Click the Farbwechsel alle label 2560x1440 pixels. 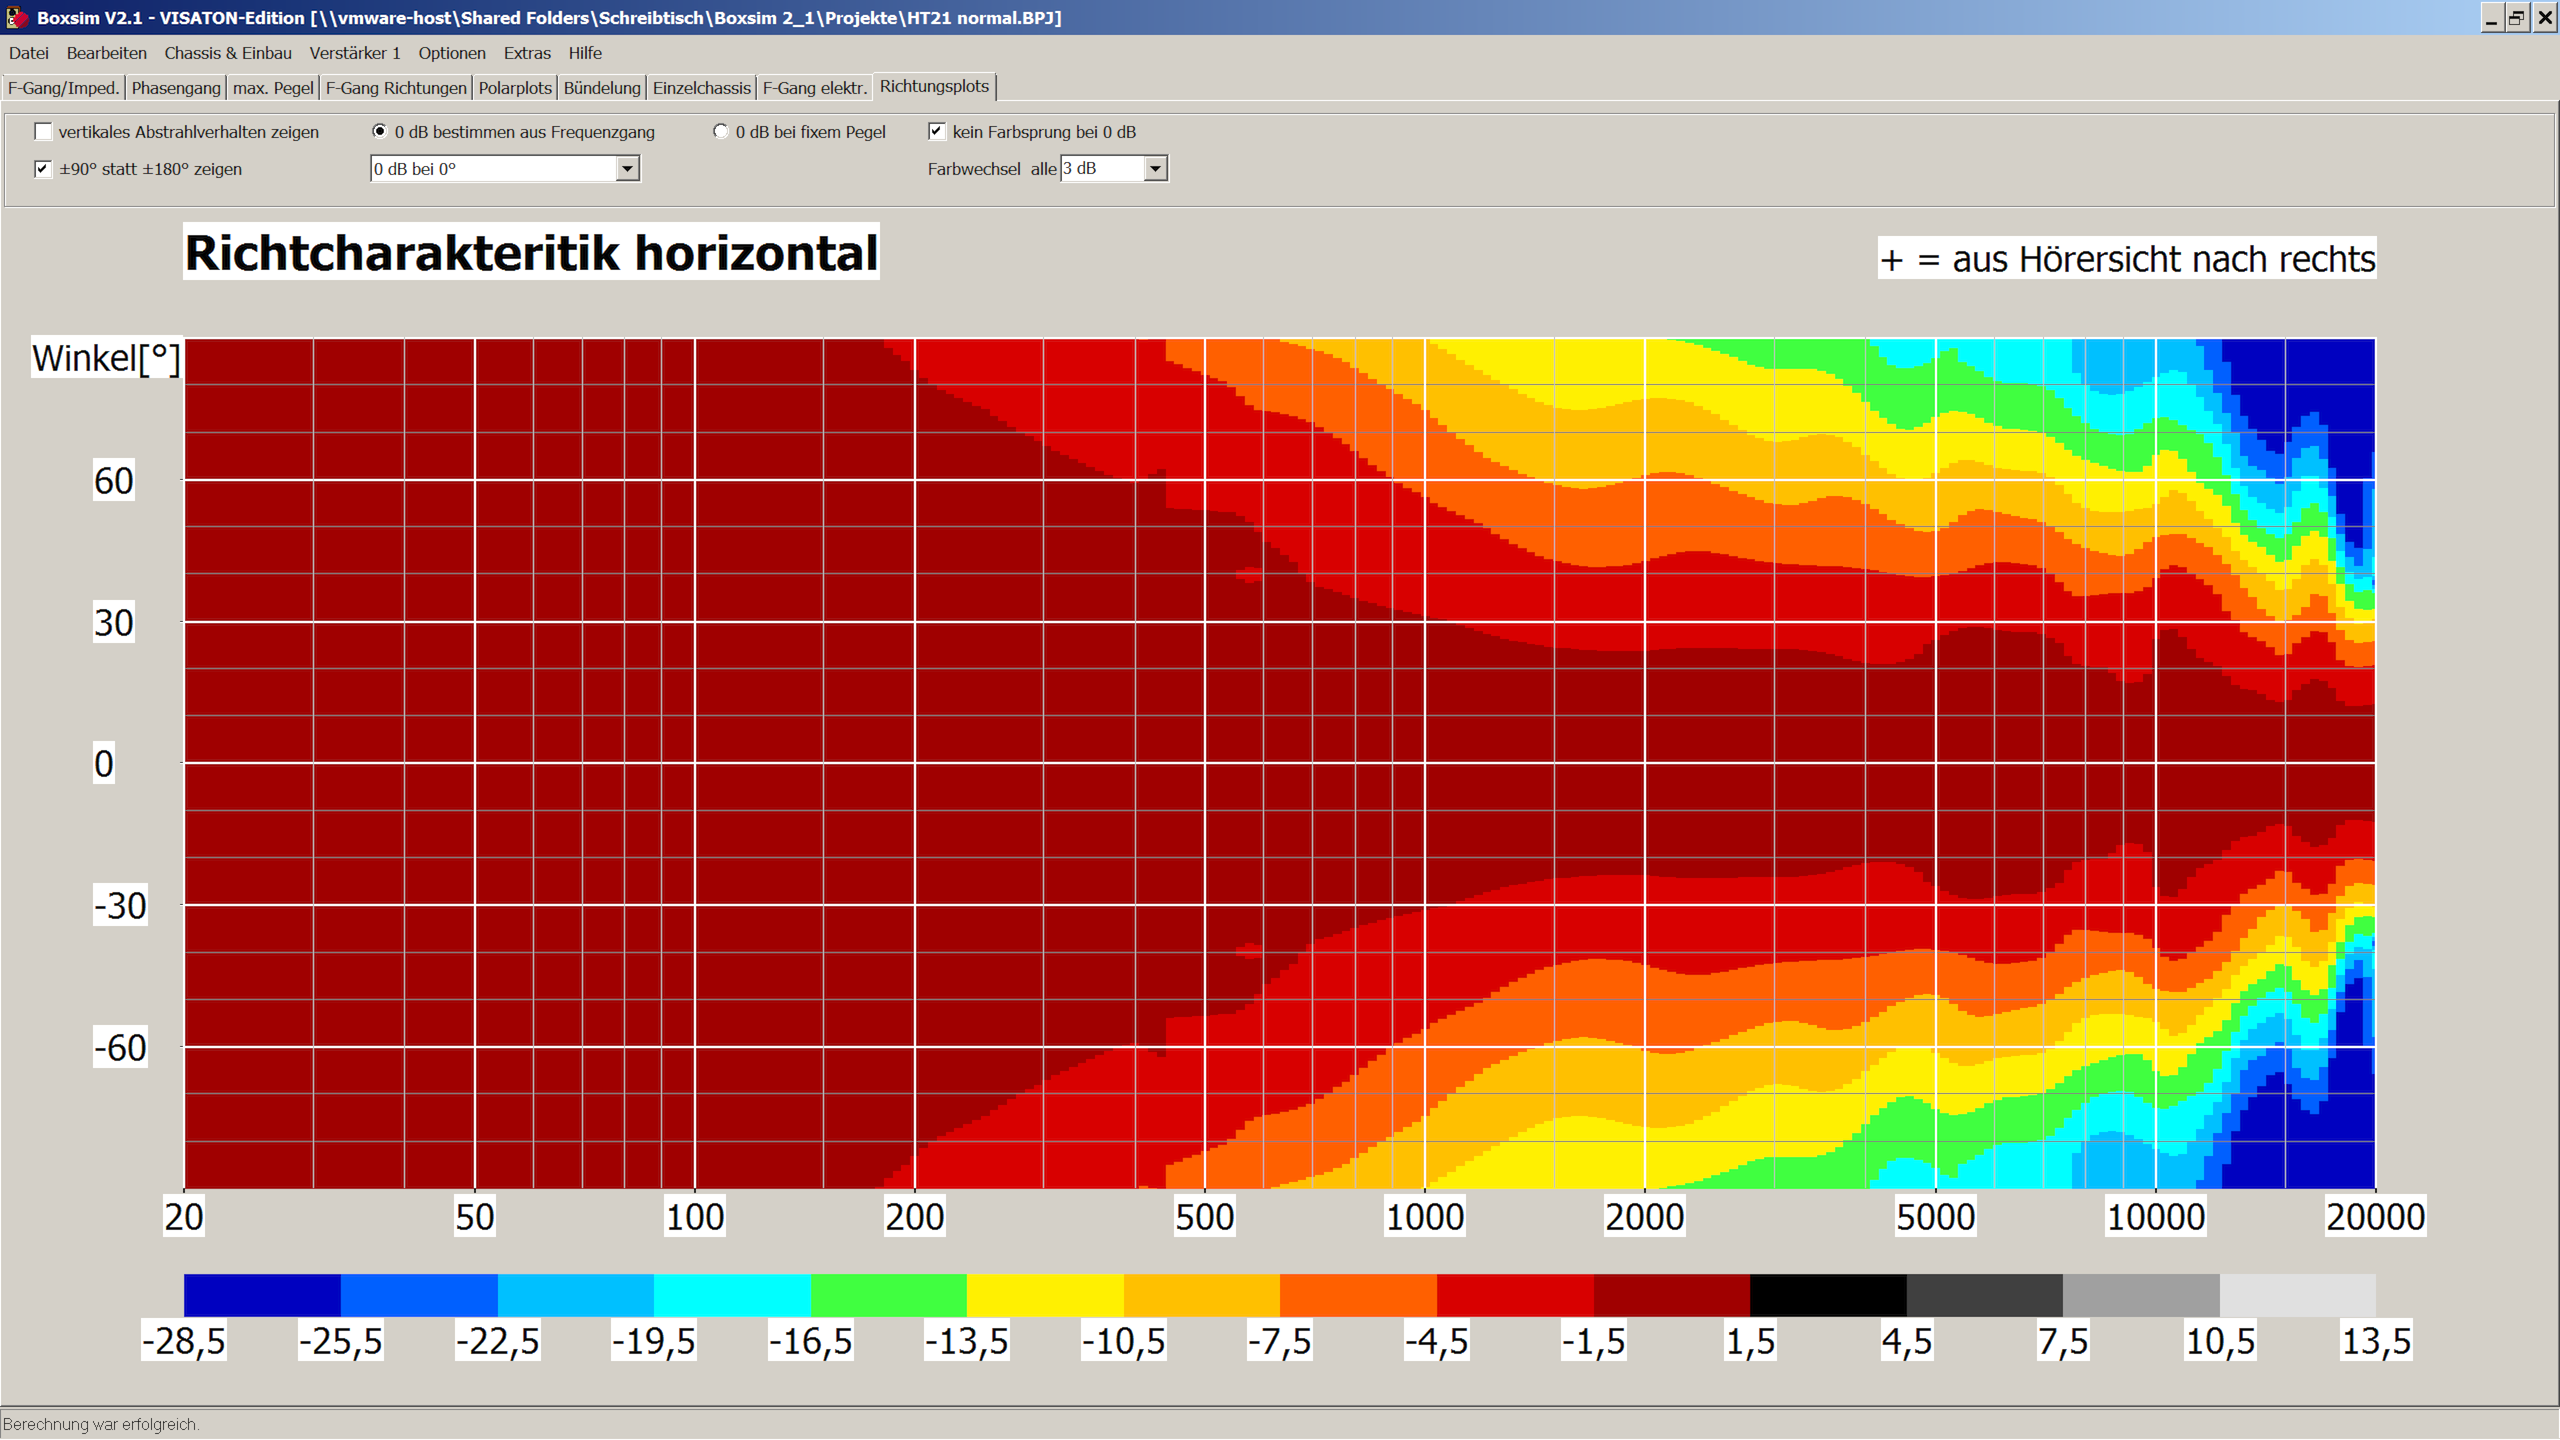992,169
